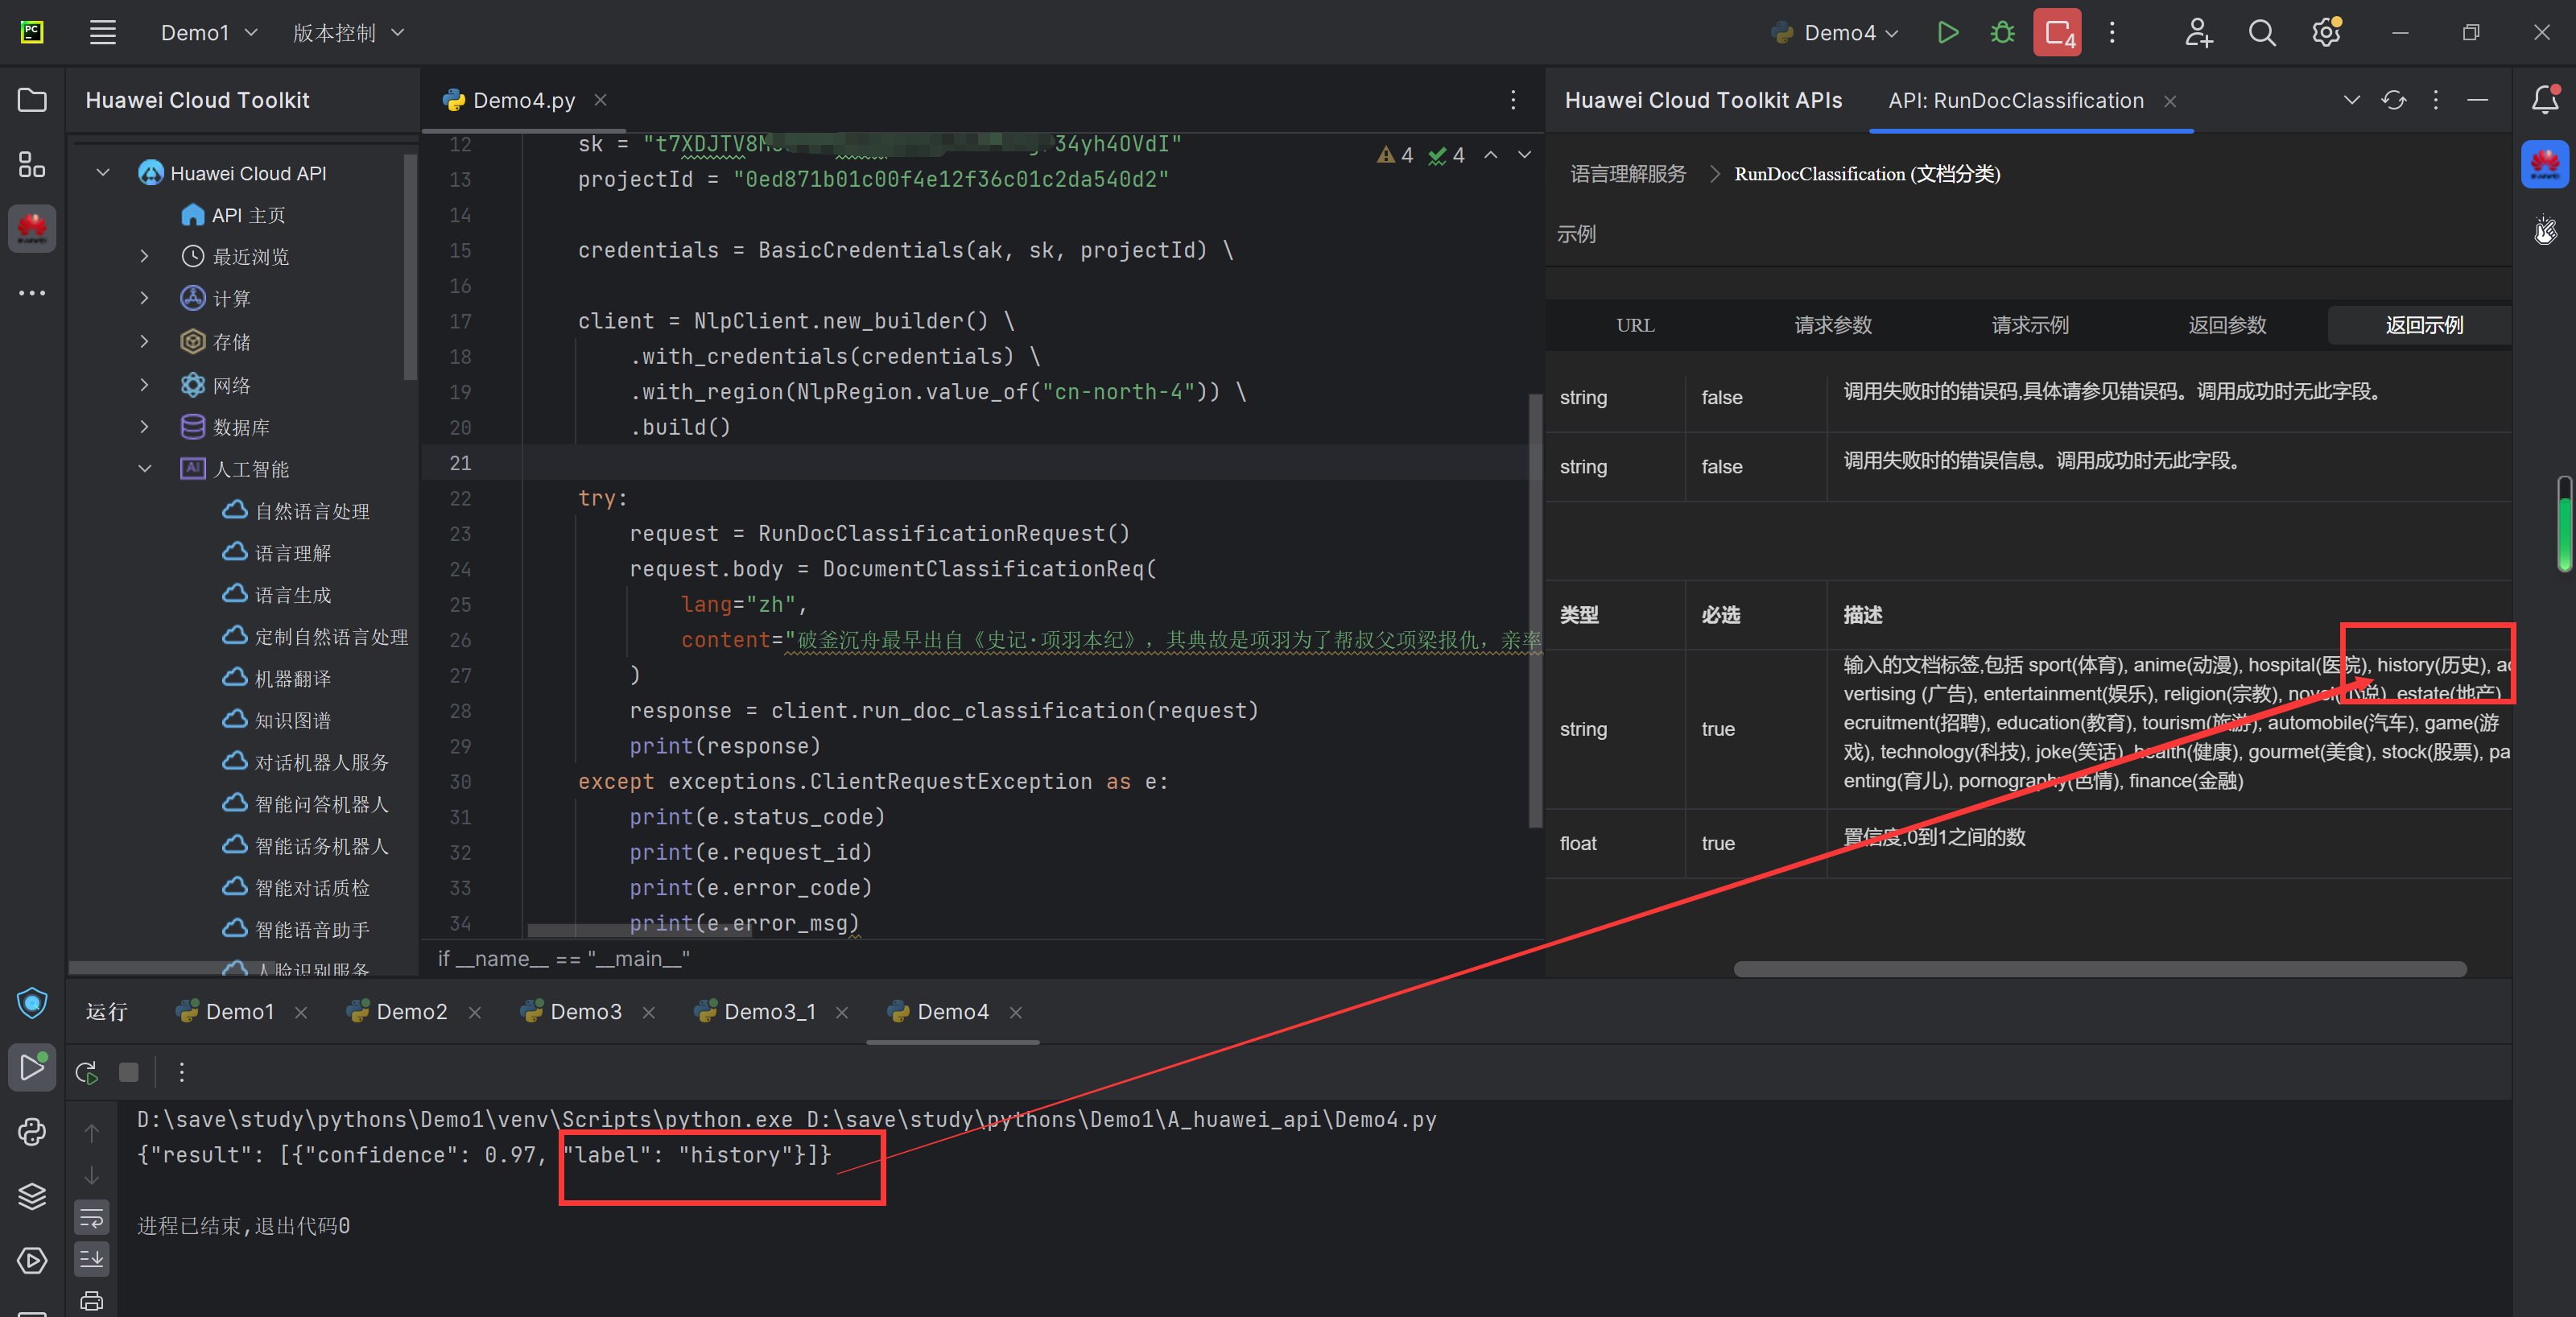Viewport: 2576px width, 1317px height.
Task: Go to next highlighted error arrow
Action: [x=1525, y=155]
